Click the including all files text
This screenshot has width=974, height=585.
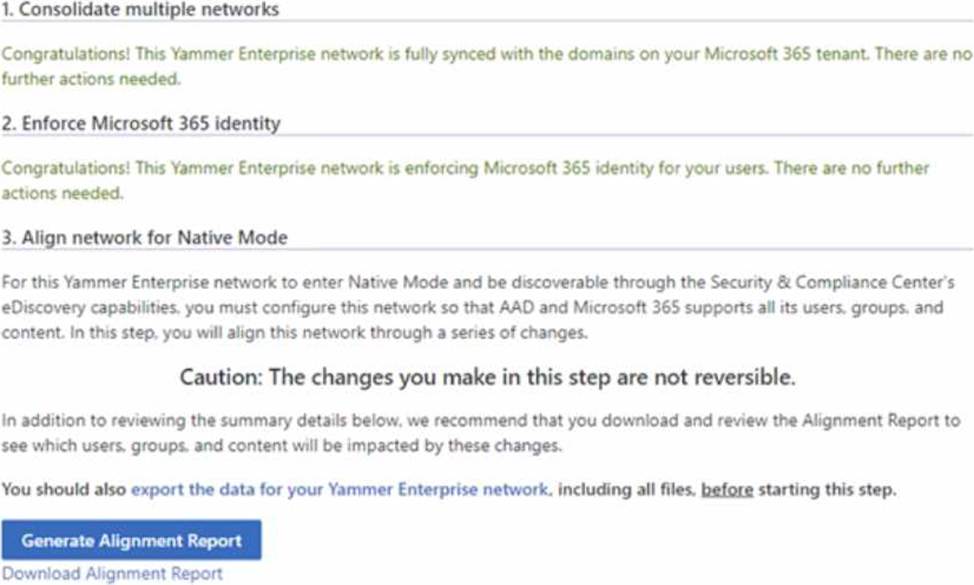point(626,489)
